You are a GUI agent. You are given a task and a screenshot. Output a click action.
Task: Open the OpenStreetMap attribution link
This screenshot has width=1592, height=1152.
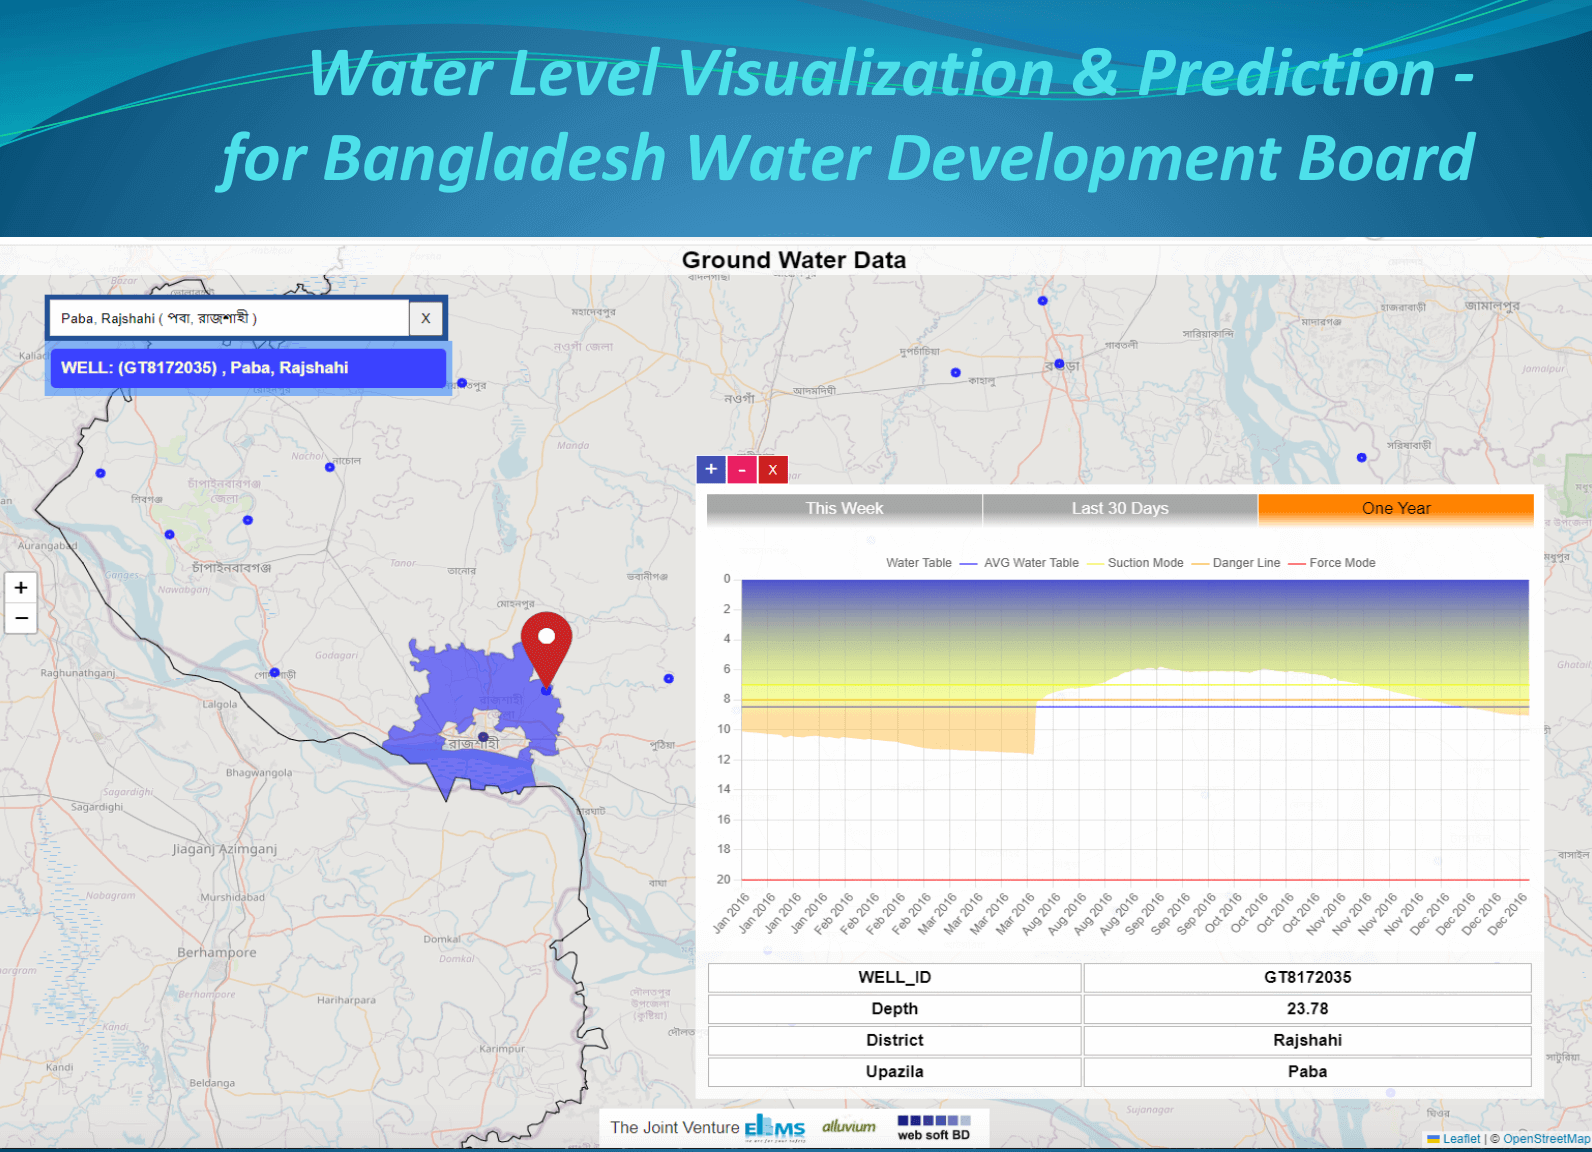1546,1139
